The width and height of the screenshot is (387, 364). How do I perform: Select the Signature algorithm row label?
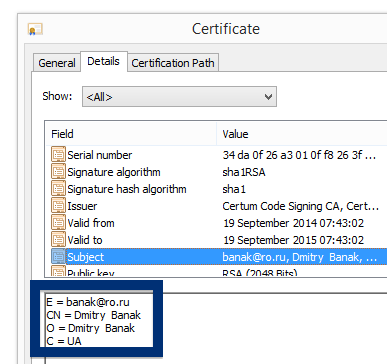(x=114, y=172)
